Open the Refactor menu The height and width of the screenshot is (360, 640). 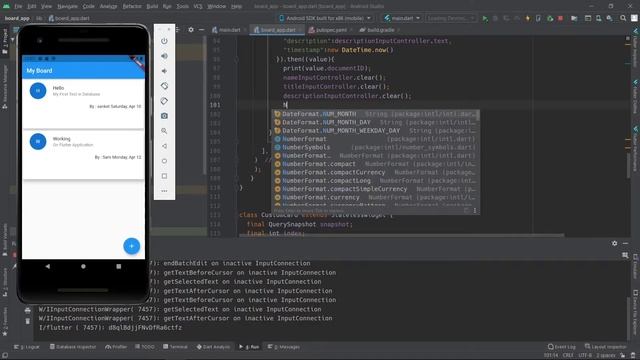(132, 6)
